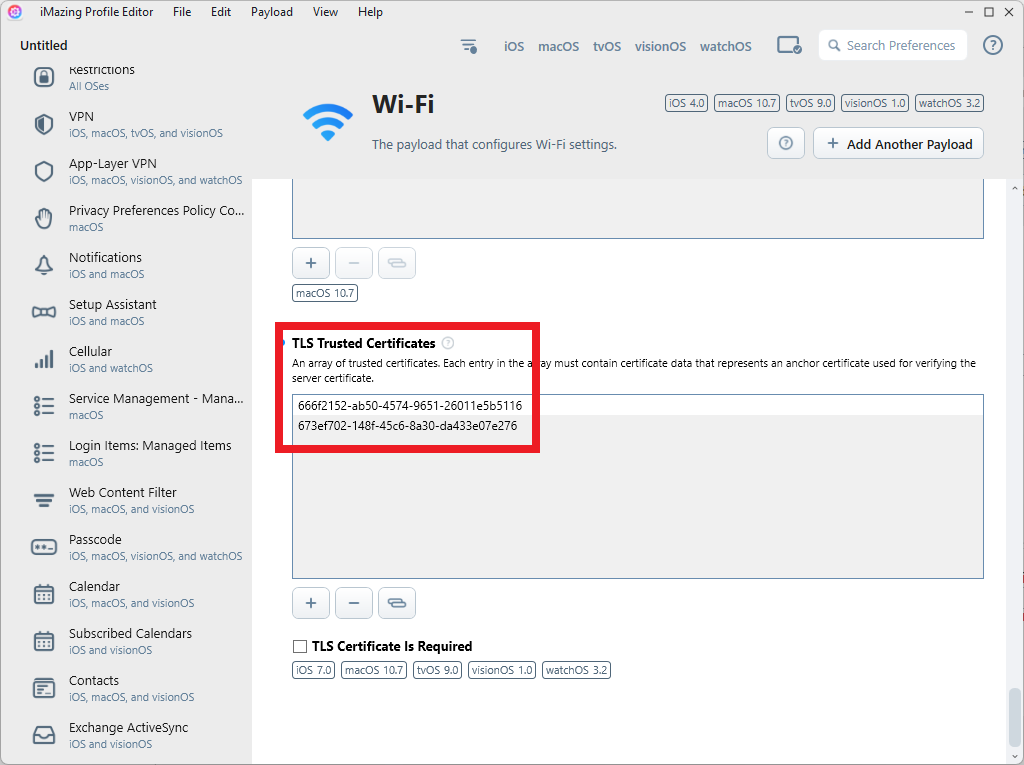Click in the Search Preferences field
Viewport: 1024px width, 765px height.
point(893,45)
